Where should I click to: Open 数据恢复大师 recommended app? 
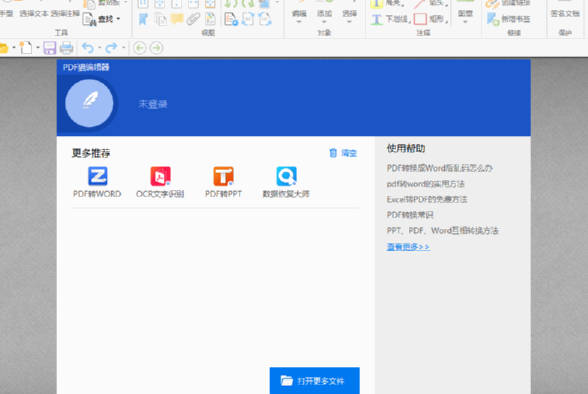click(286, 182)
